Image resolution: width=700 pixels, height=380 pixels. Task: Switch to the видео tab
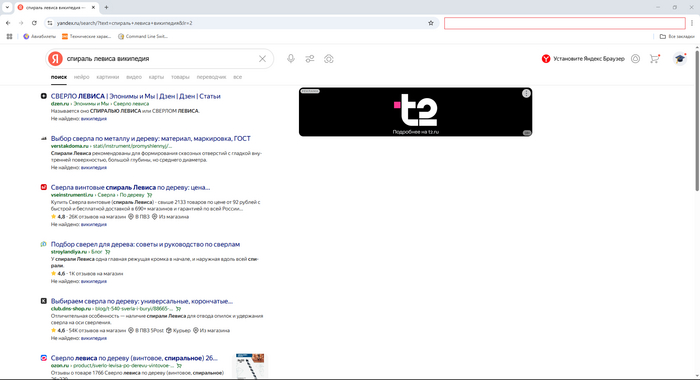coord(134,77)
